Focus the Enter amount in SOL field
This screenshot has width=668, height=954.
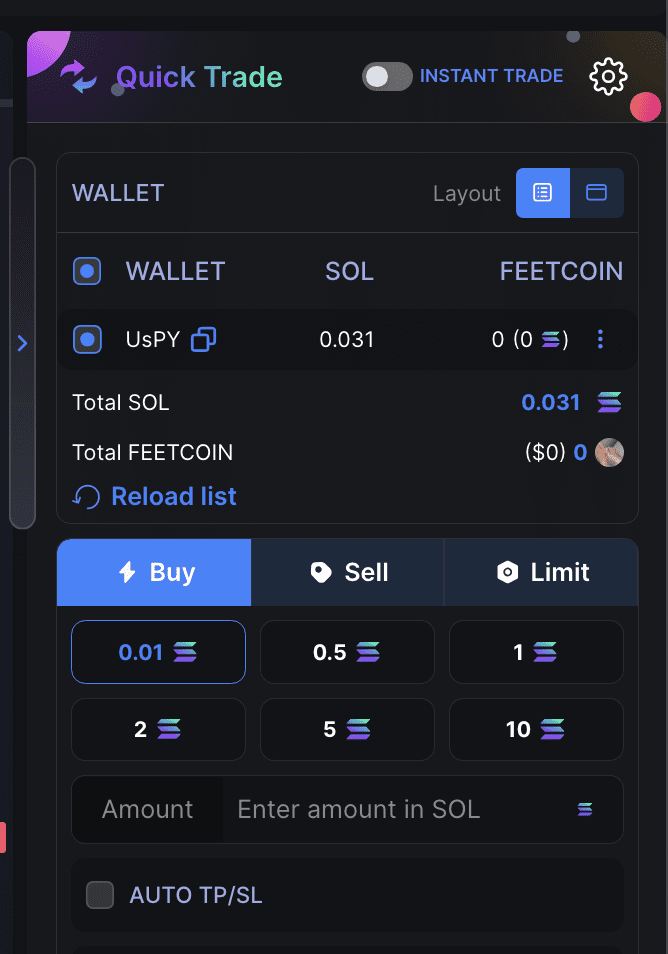click(x=402, y=809)
